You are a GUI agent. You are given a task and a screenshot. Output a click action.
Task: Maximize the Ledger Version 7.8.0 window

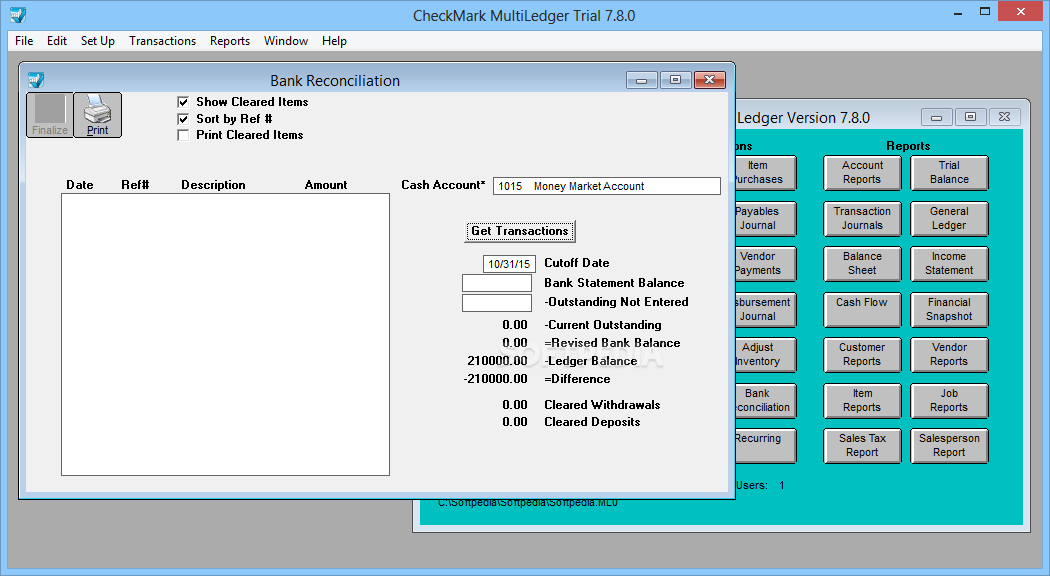pyautogui.click(x=970, y=117)
